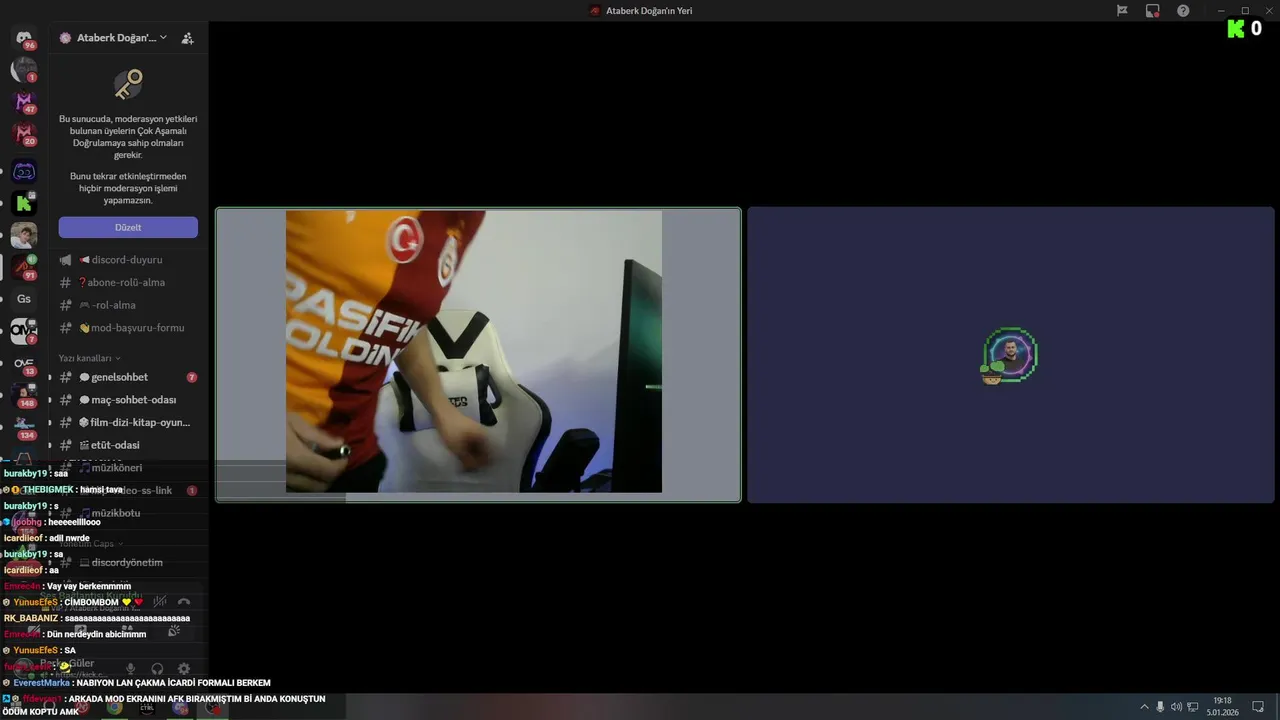Image resolution: width=1280 pixels, height=720 pixels.
Task: Collapse the Yönetim Caps category
Action: coord(92,543)
